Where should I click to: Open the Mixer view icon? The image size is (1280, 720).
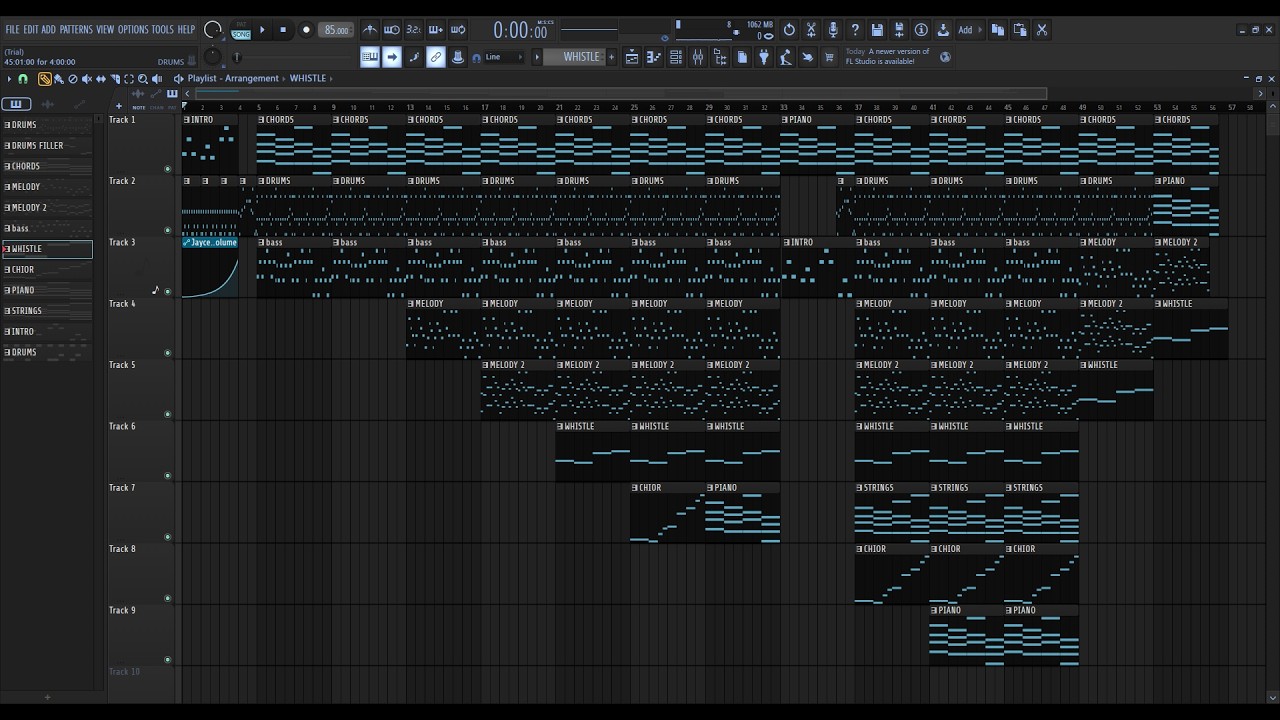coord(698,57)
